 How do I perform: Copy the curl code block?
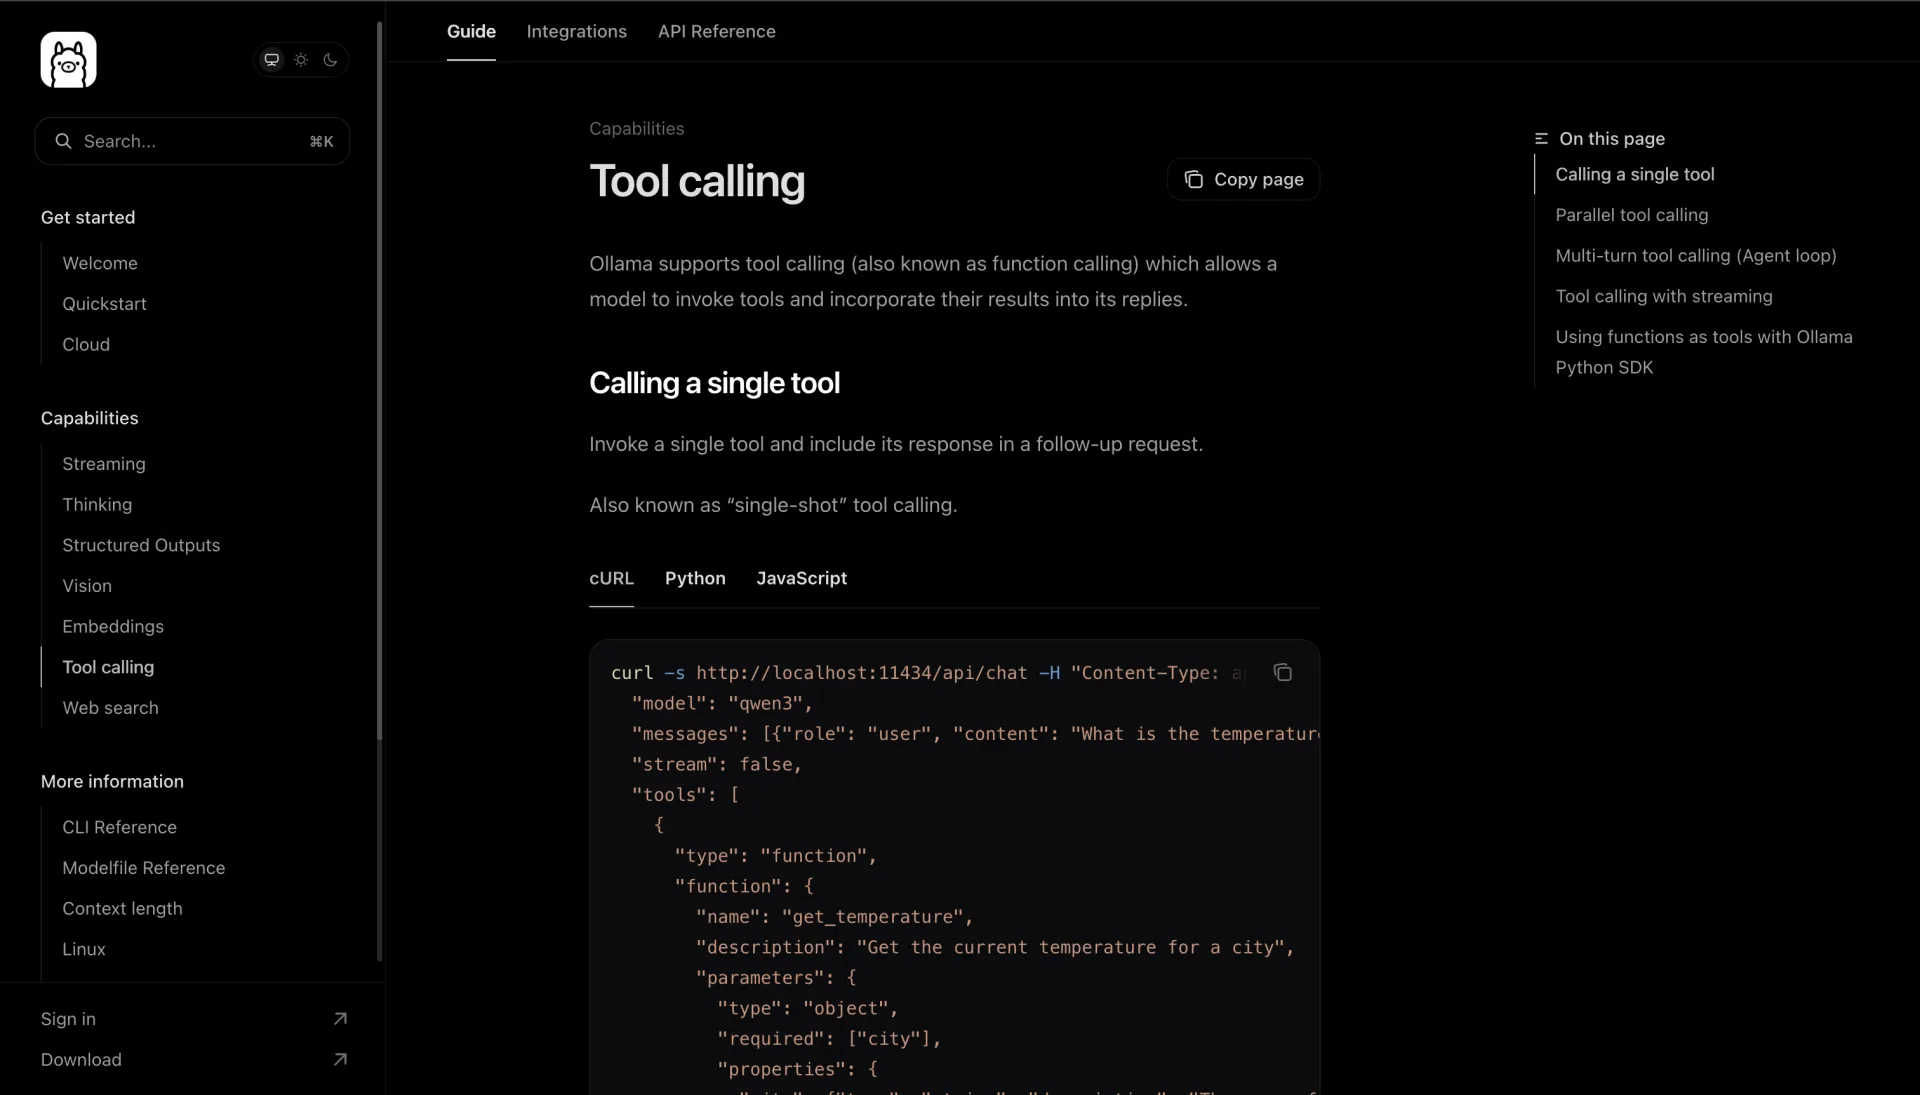(1283, 673)
